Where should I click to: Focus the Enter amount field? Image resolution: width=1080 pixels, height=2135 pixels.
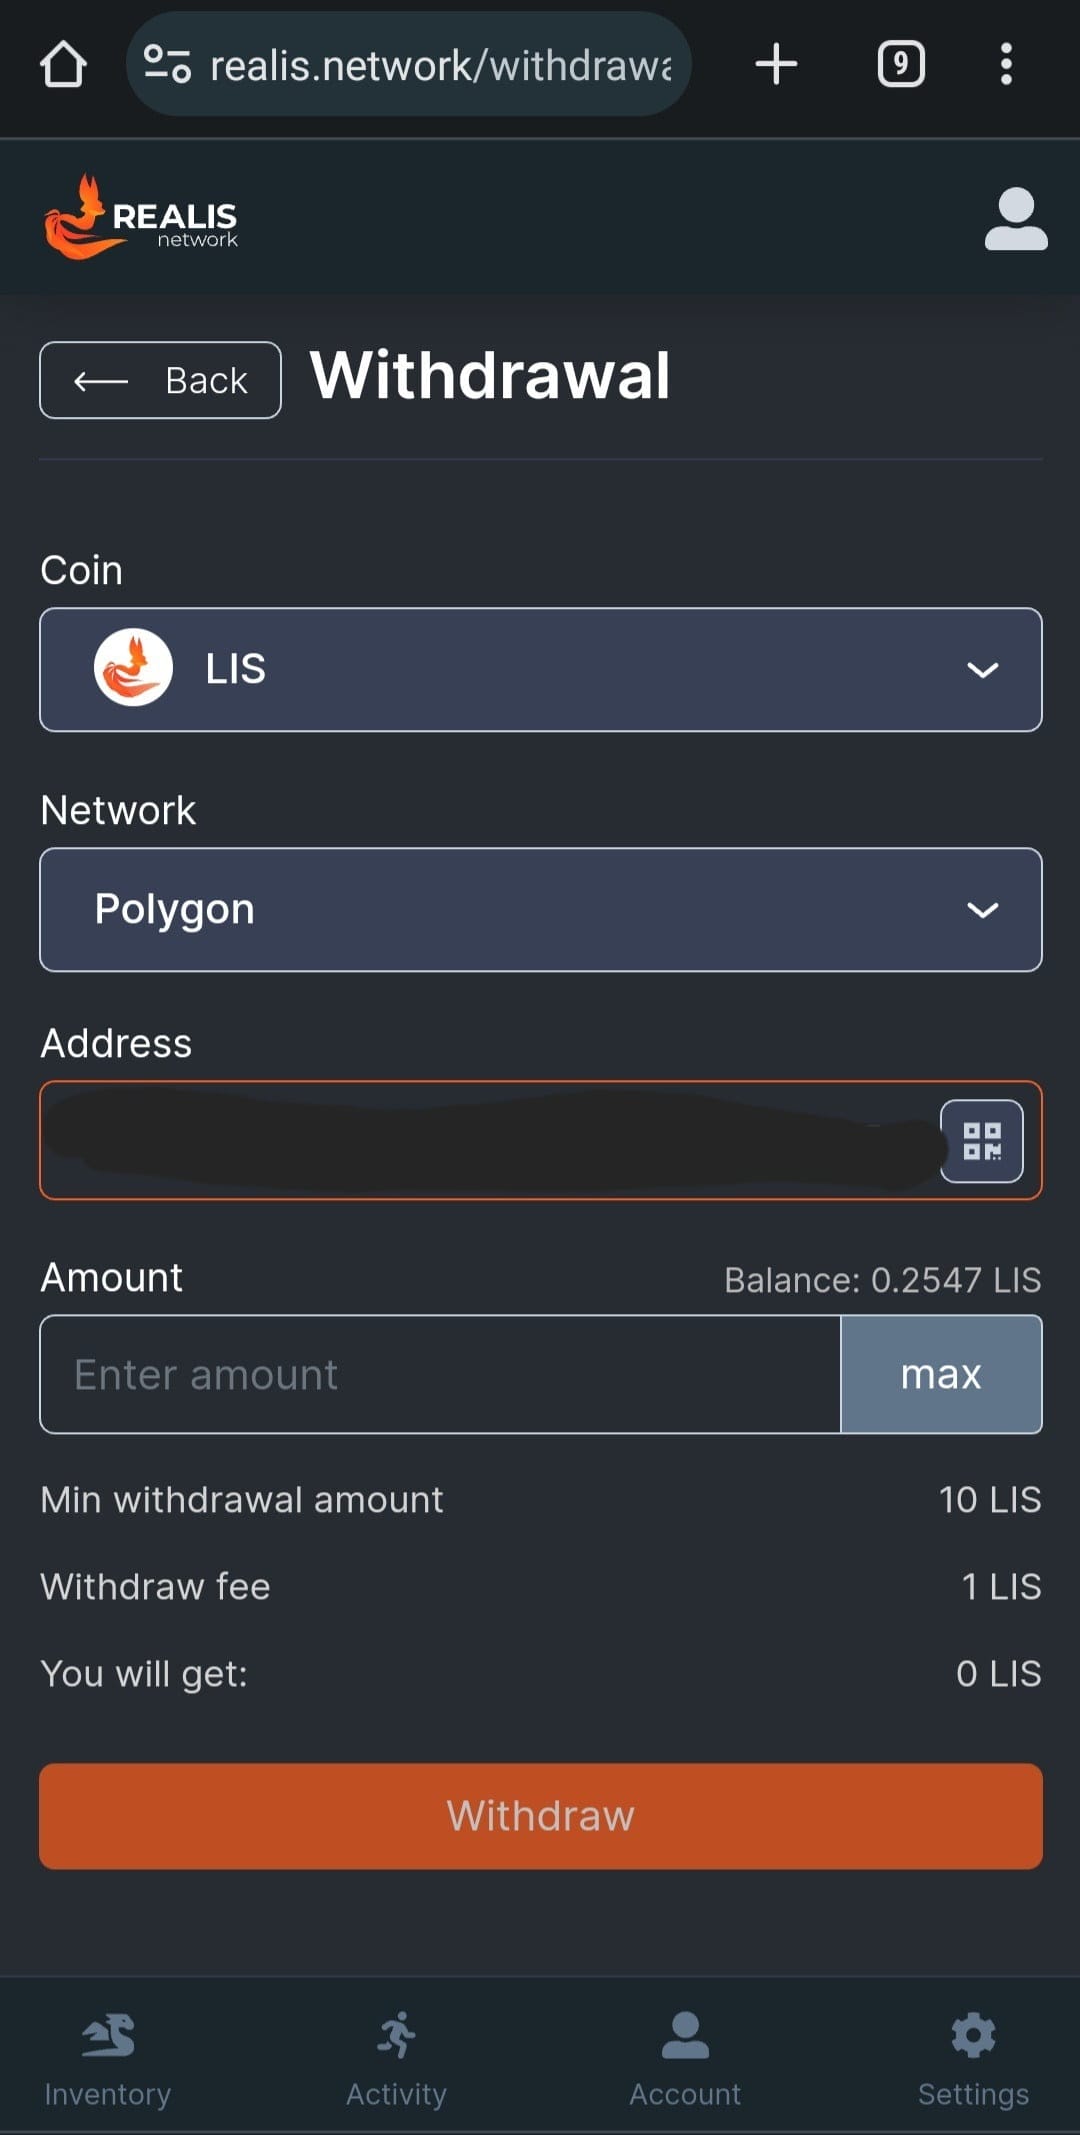(x=440, y=1375)
